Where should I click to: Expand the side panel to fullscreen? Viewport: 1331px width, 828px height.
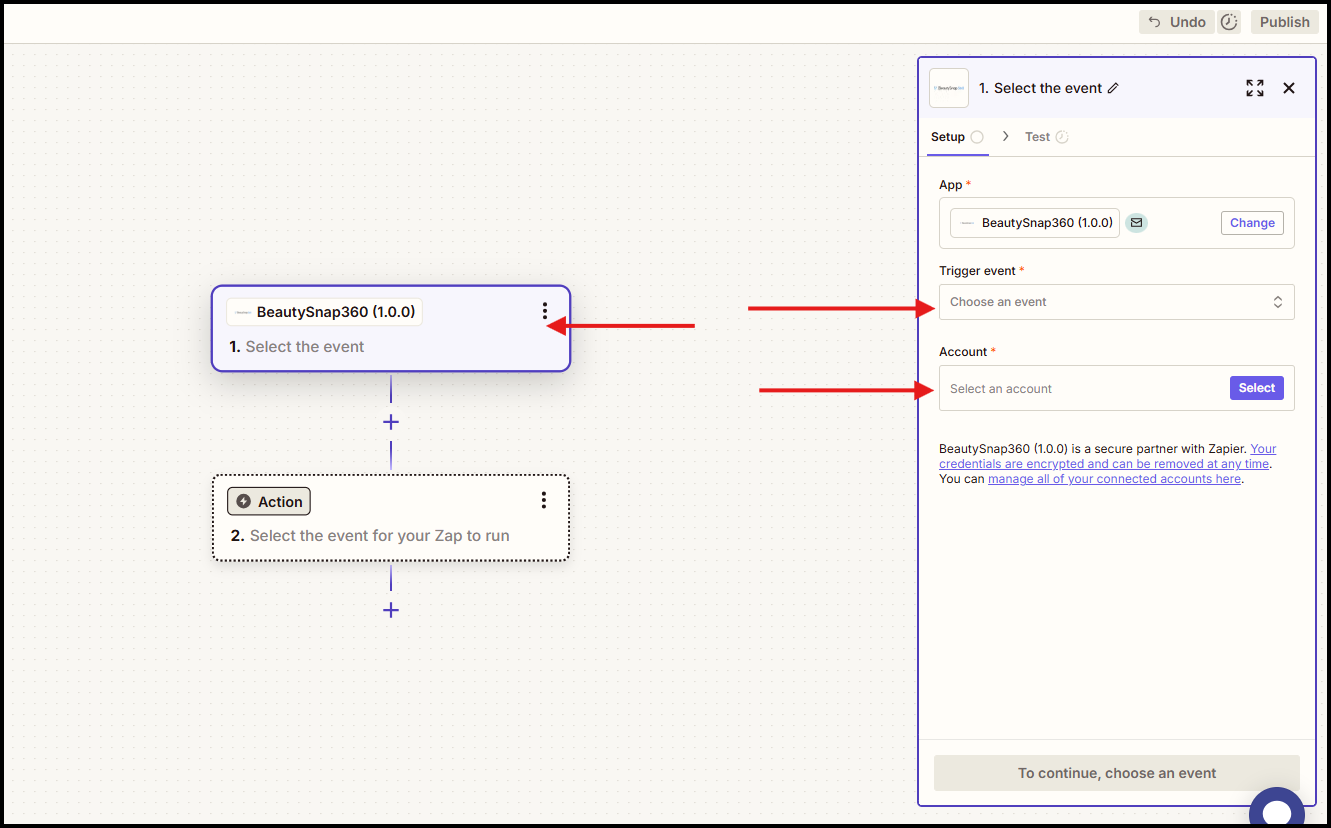1255,88
